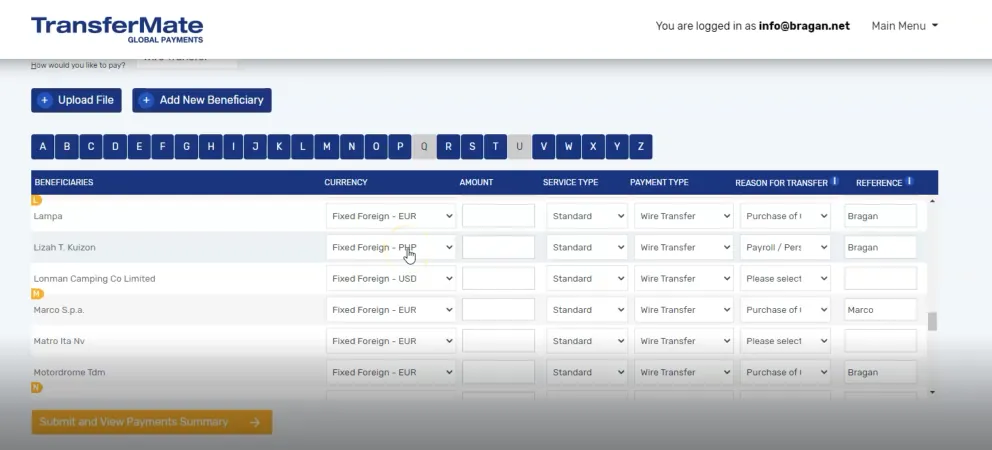Screen dimensions: 992x450
Task: Filter beneficiaries by letter A
Action: click(42, 147)
